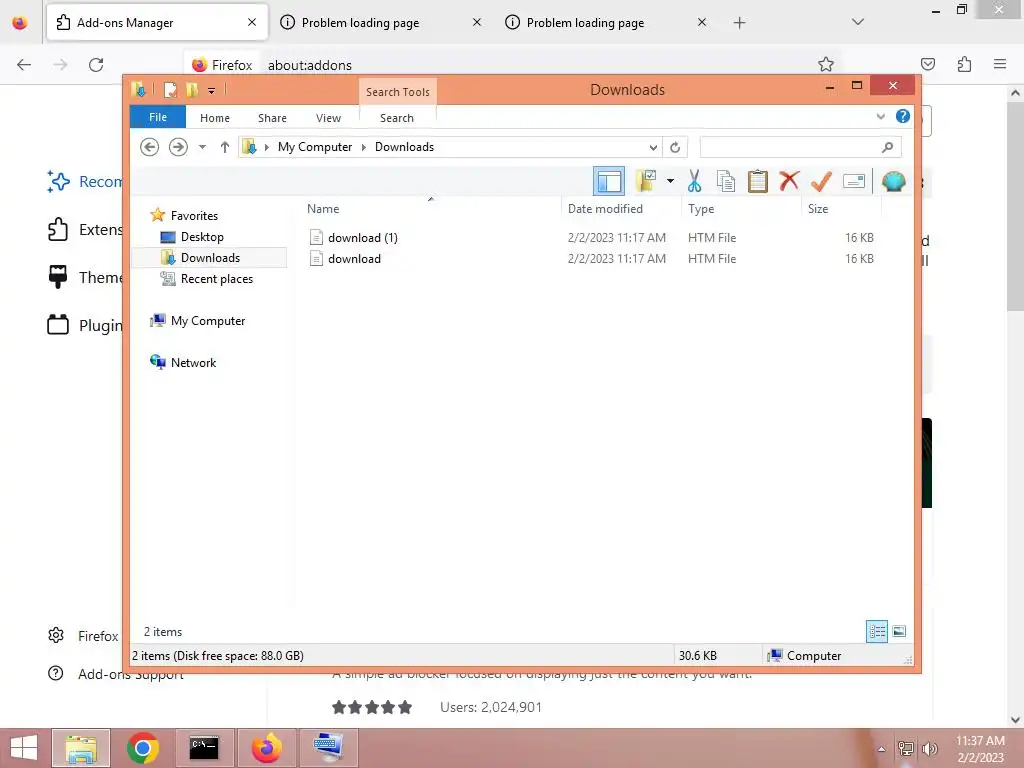Click the blue shell icon in toolbar
Viewport: 1024px width, 768px height.
point(893,181)
